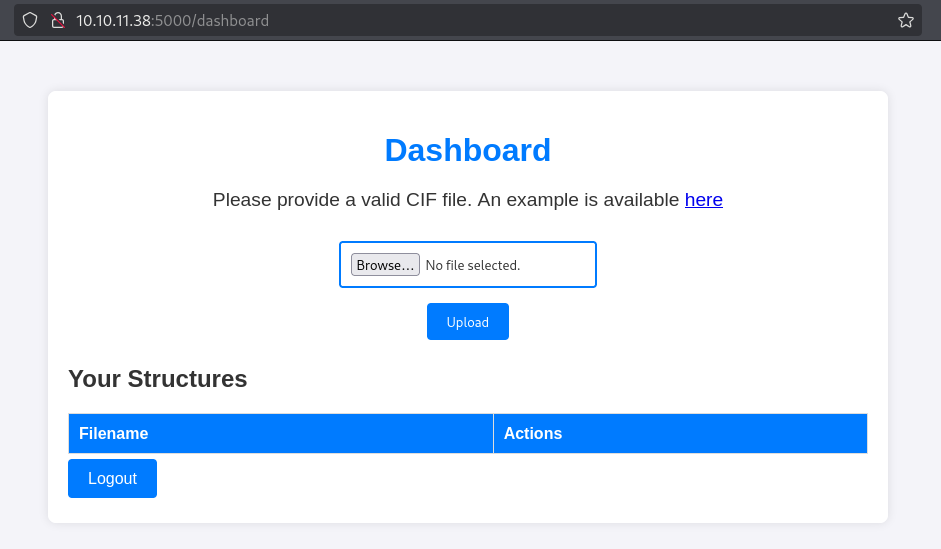This screenshot has height=549, width=941.
Task: Click the 'Your Structures' heading
Action: point(158,379)
